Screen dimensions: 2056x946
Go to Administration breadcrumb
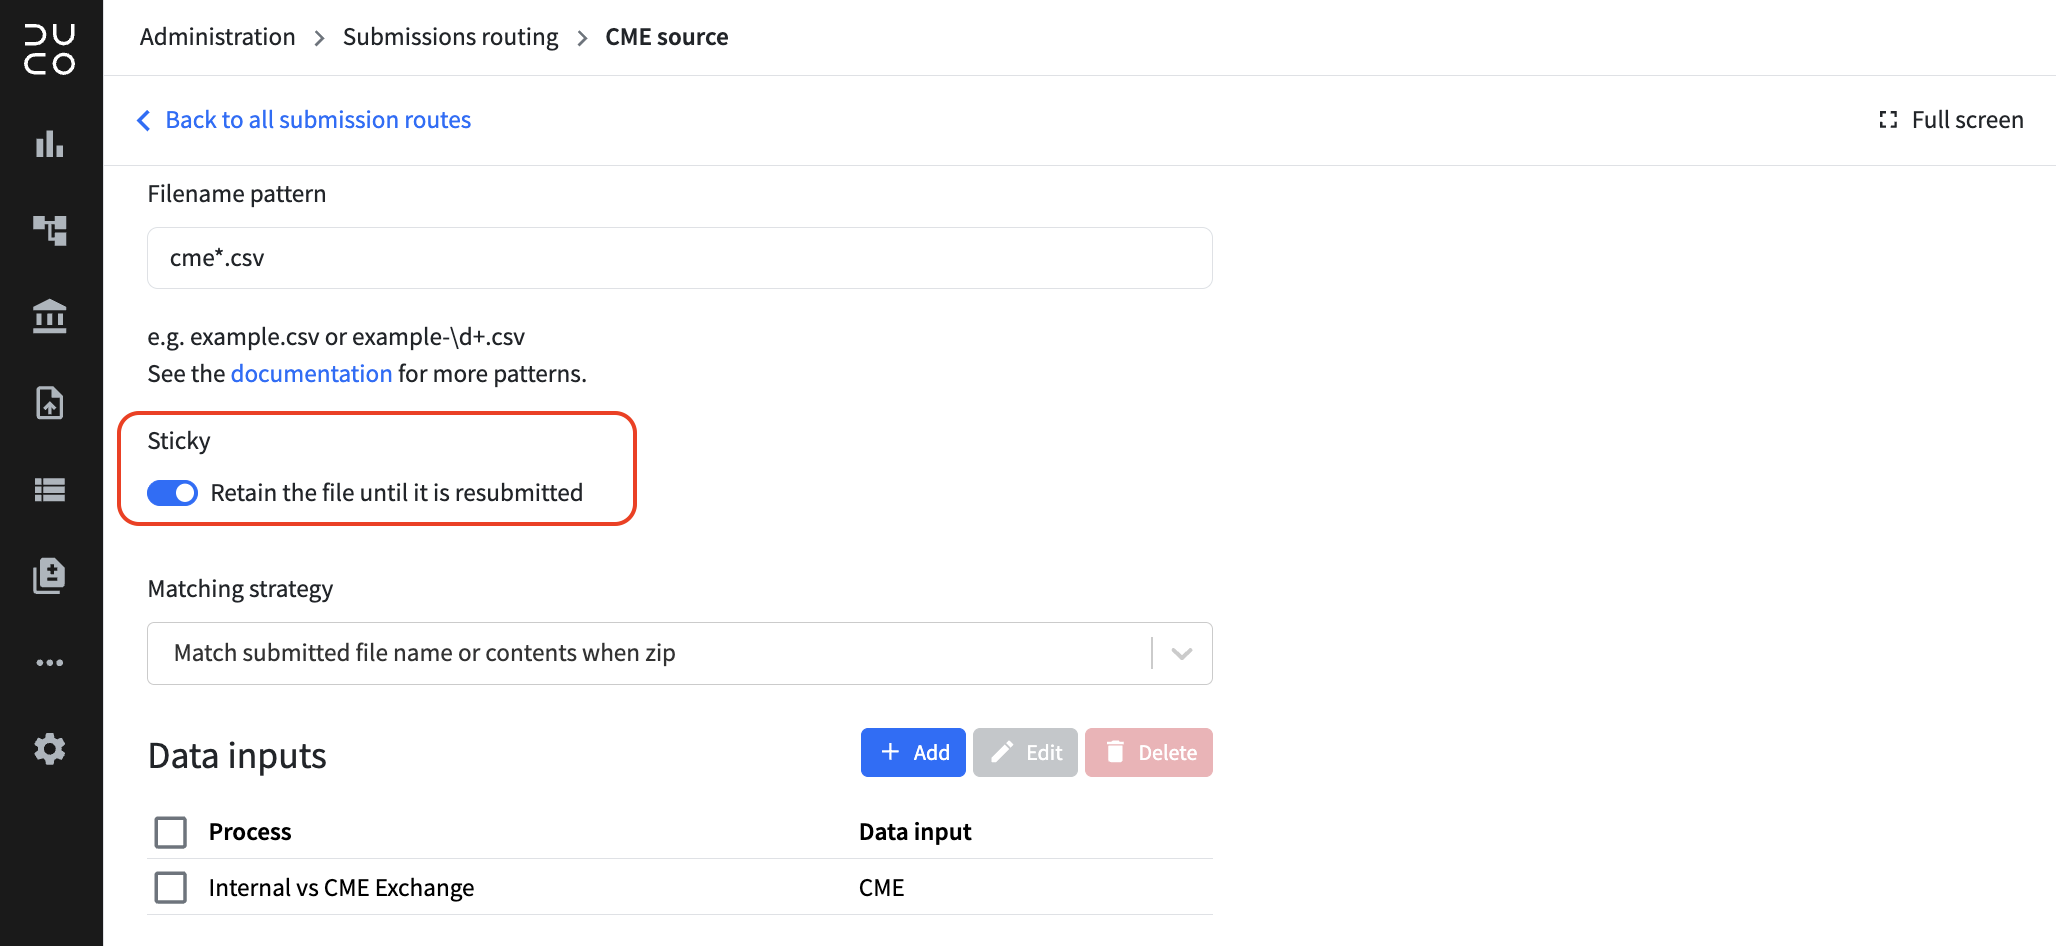pyautogui.click(x=218, y=37)
